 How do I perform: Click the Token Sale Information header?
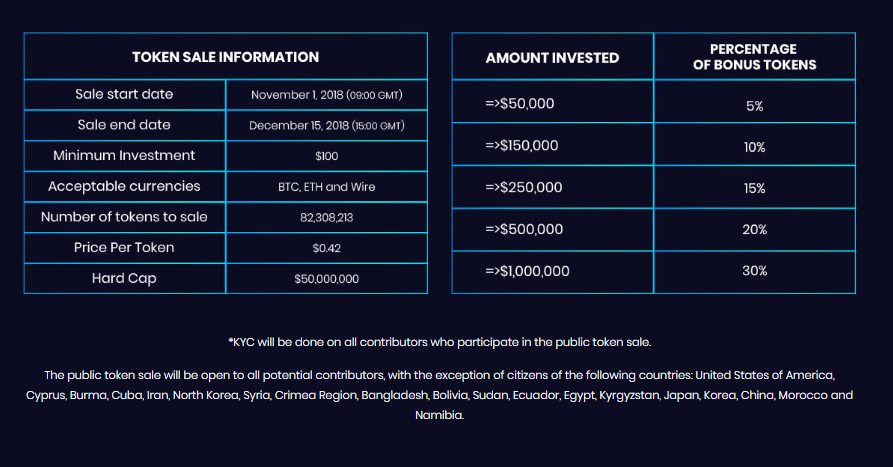pos(225,57)
